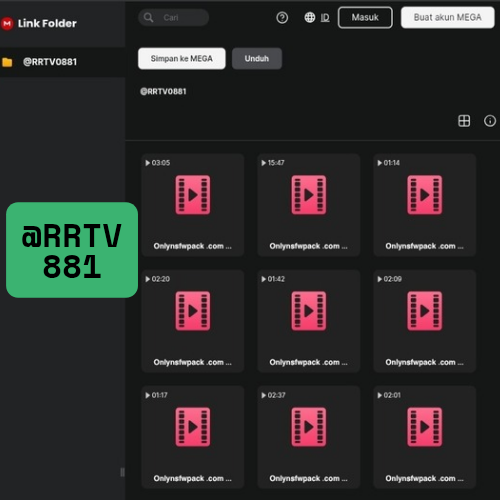Click the MEGA logo icon
500x500 pixels.
(x=7, y=24)
